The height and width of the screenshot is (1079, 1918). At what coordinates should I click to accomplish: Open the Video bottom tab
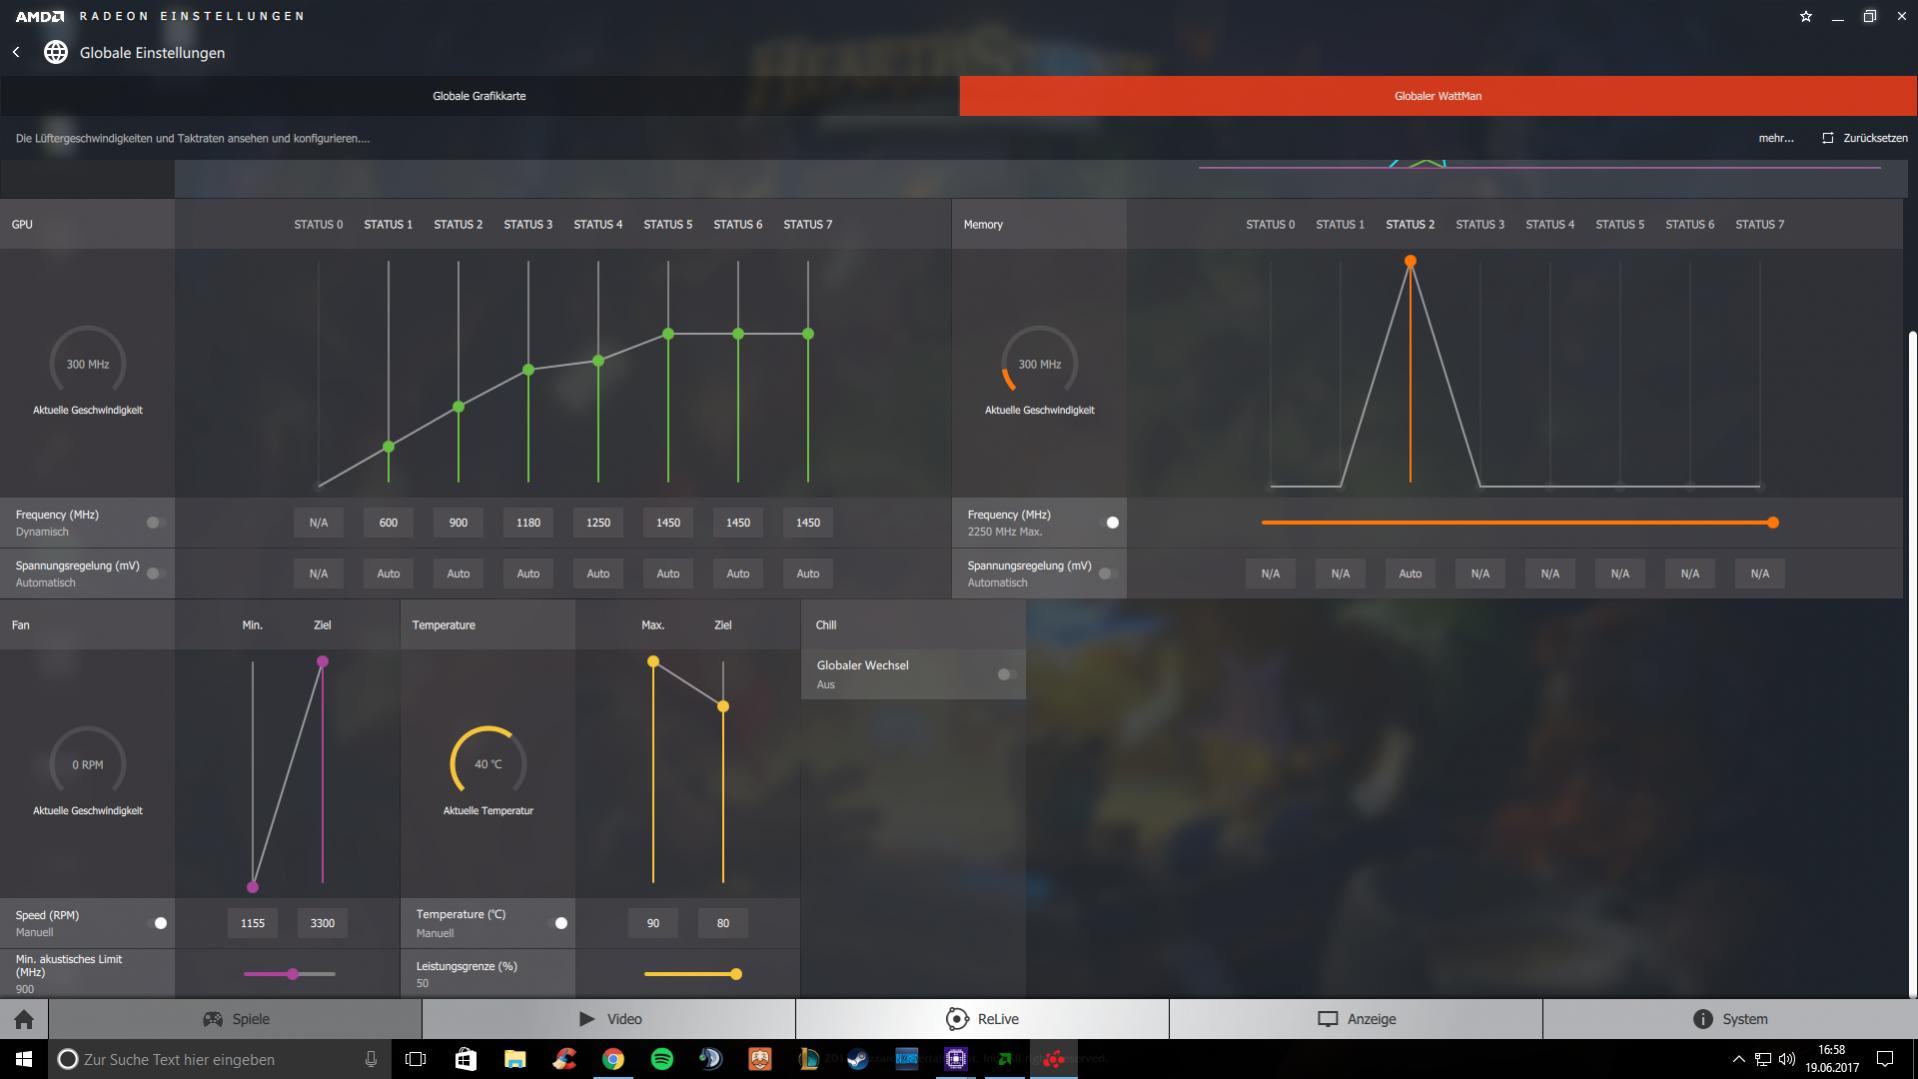[609, 1019]
